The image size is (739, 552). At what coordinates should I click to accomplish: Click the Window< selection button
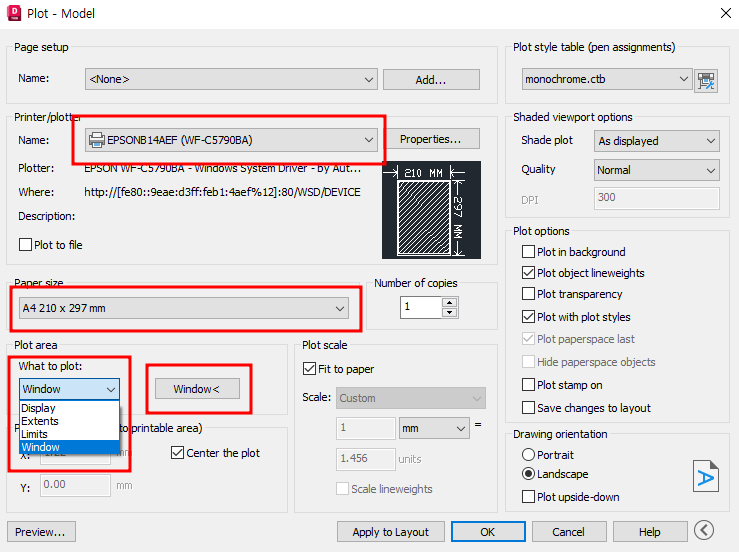[x=197, y=389]
